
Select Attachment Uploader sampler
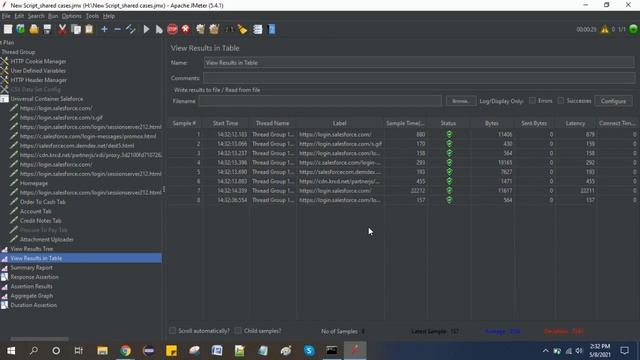coord(47,240)
